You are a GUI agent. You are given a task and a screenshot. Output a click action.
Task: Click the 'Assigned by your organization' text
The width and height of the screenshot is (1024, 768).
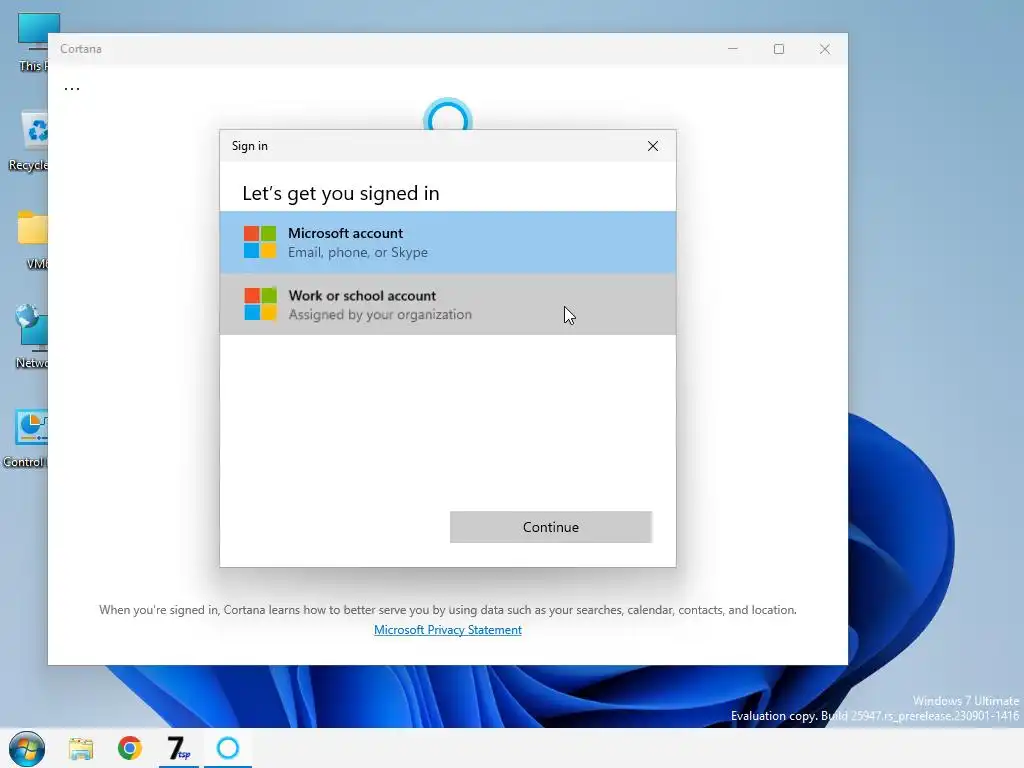coord(380,315)
